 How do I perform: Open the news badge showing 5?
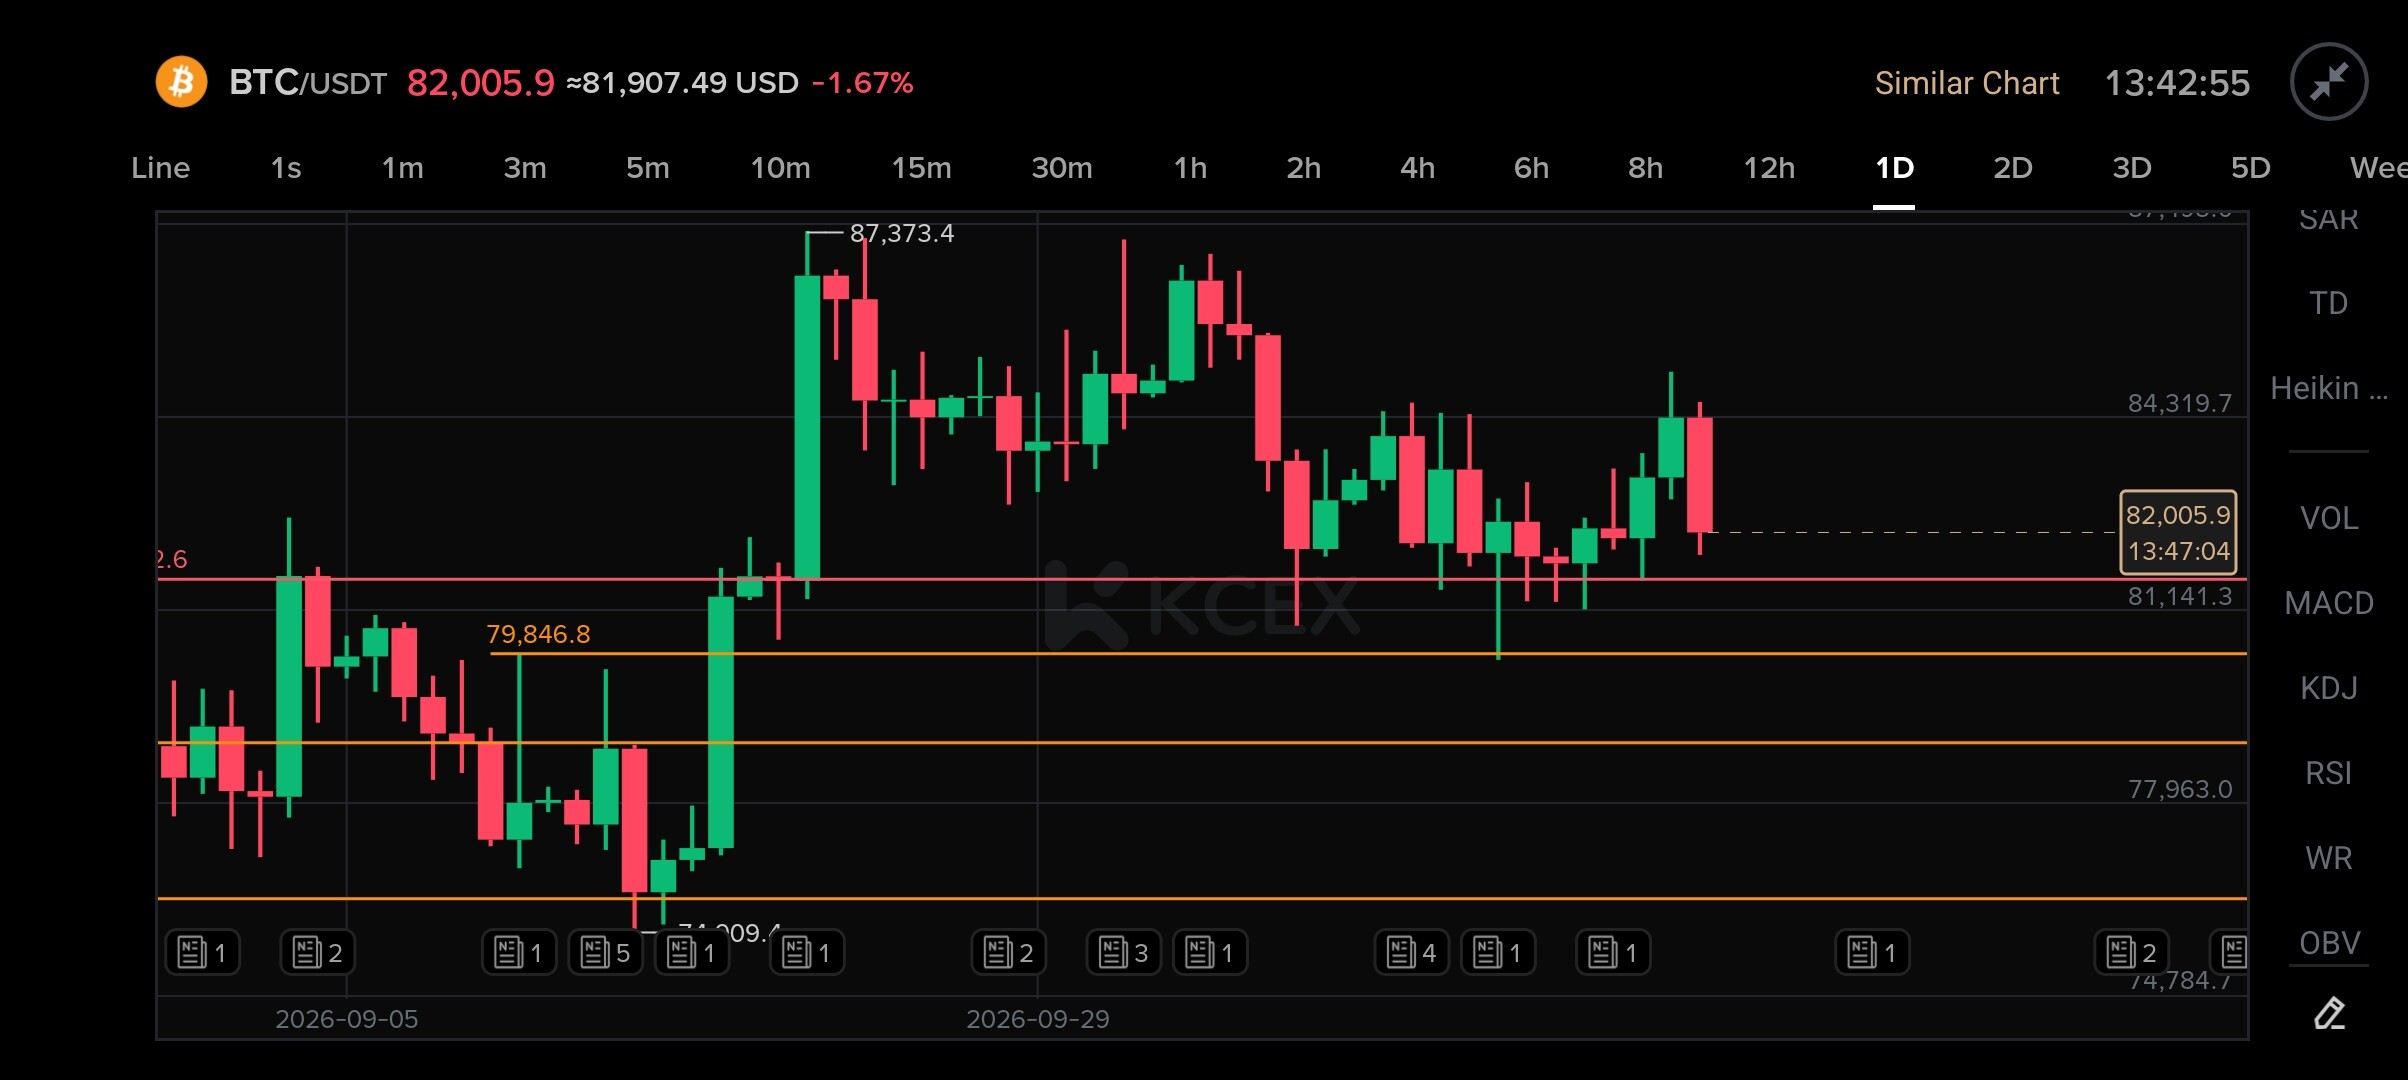(605, 953)
